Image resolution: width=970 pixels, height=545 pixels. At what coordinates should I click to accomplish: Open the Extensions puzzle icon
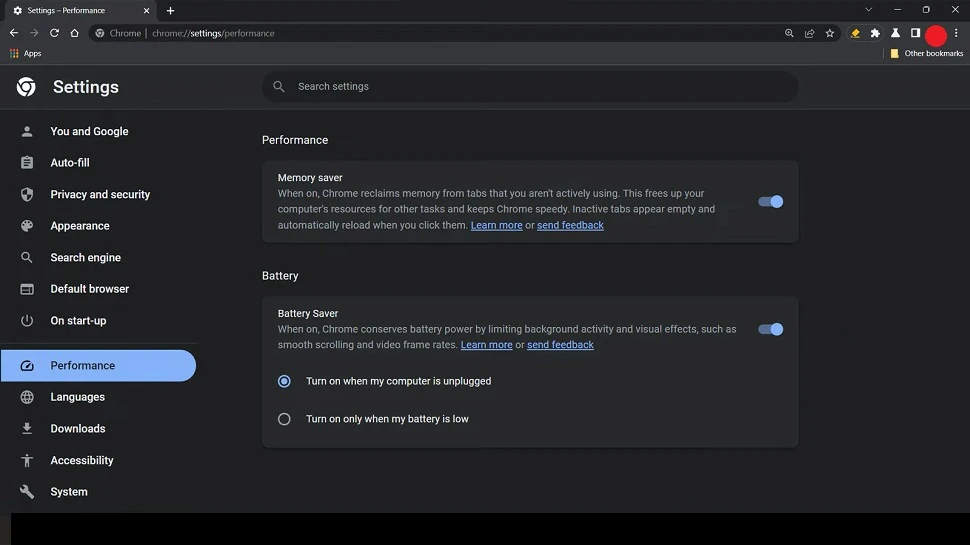pos(875,33)
